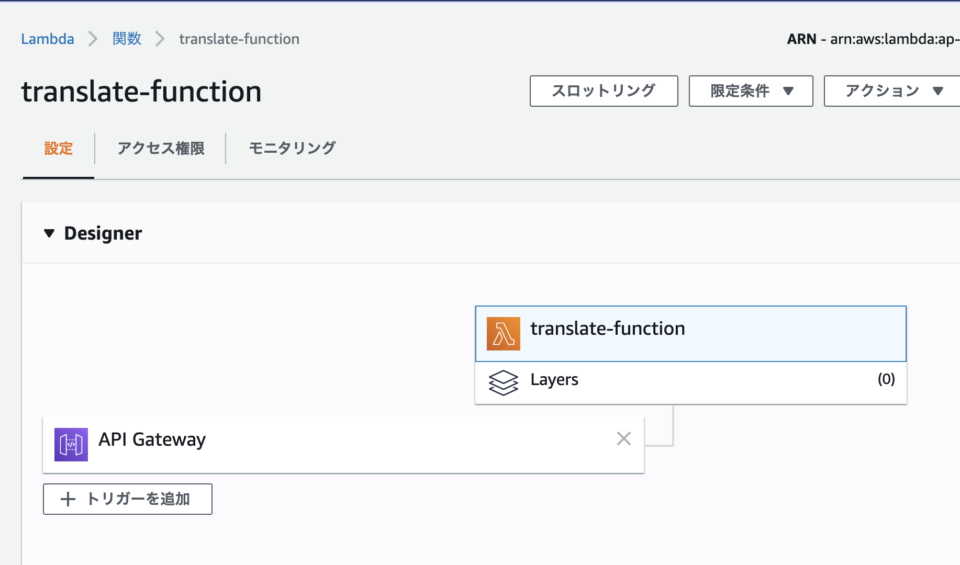
Task: Select the 設定 tab
Action: tap(59, 148)
